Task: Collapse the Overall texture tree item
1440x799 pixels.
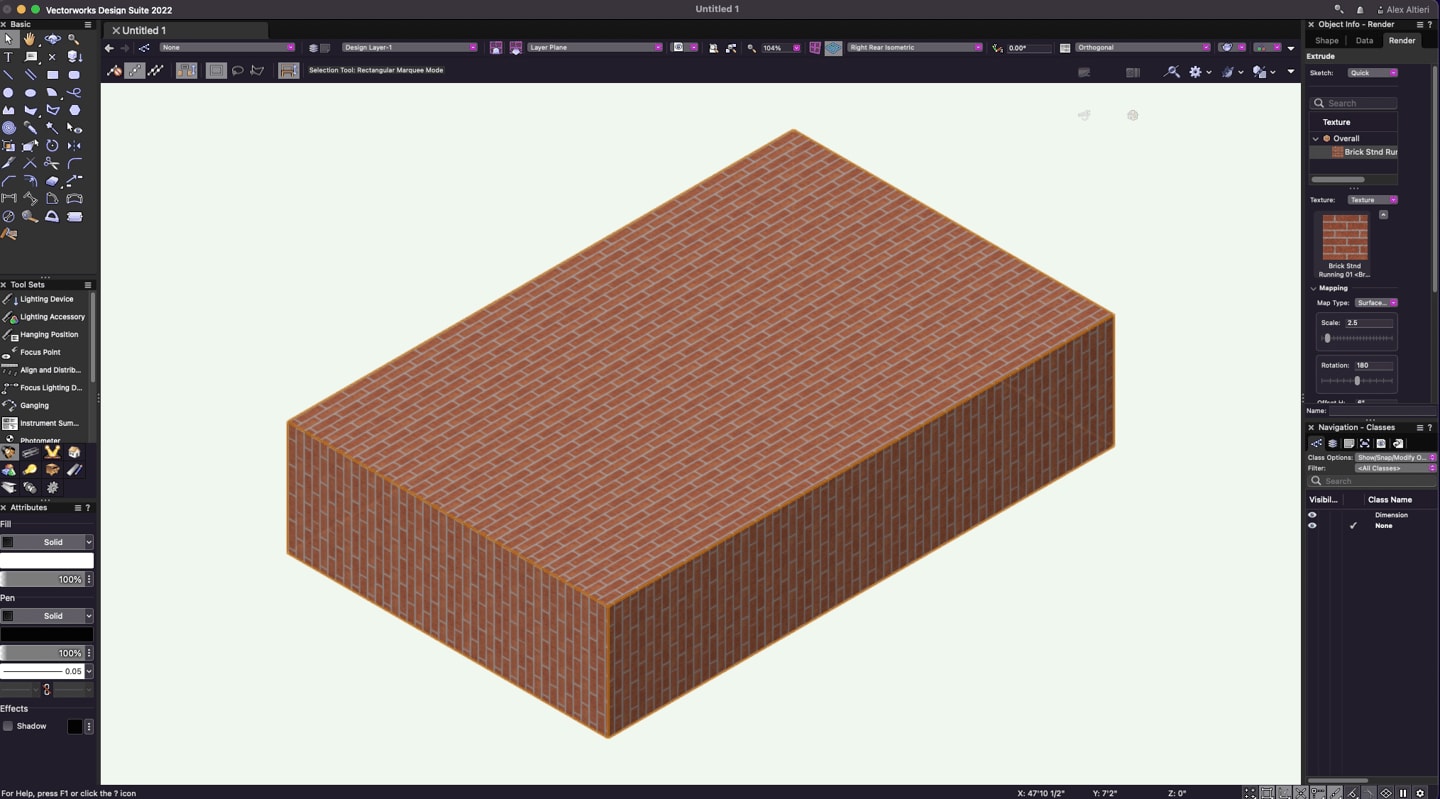Action: (x=1316, y=139)
